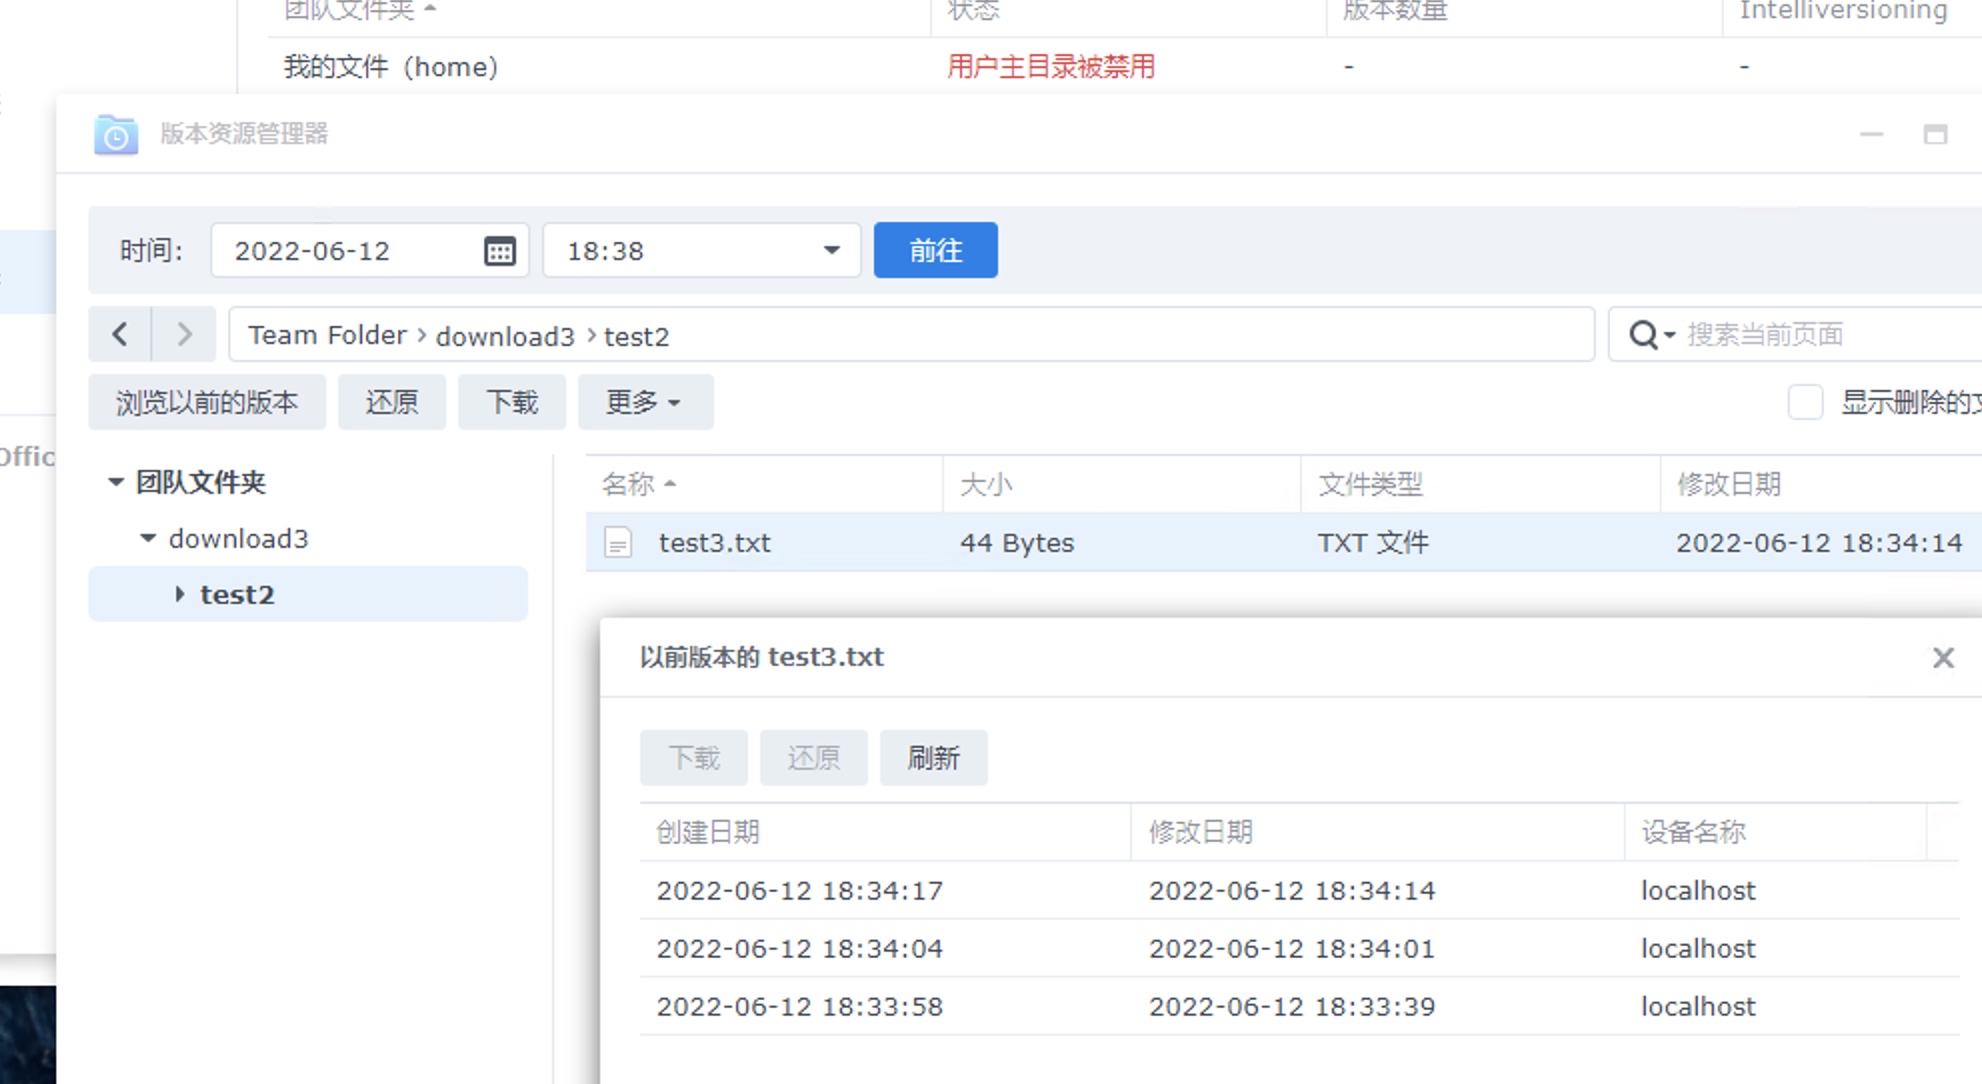Click 还原 in the versions dialog

coord(813,758)
